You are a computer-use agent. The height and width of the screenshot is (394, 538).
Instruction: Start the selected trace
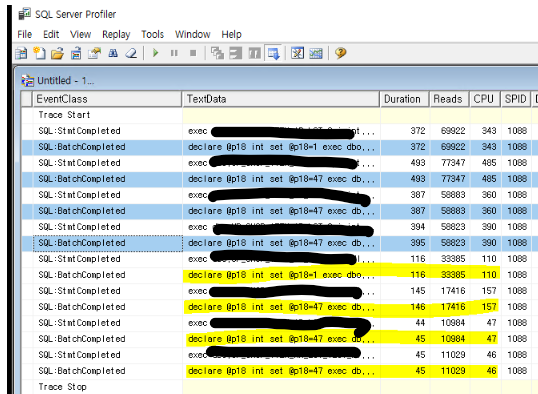click(155, 53)
